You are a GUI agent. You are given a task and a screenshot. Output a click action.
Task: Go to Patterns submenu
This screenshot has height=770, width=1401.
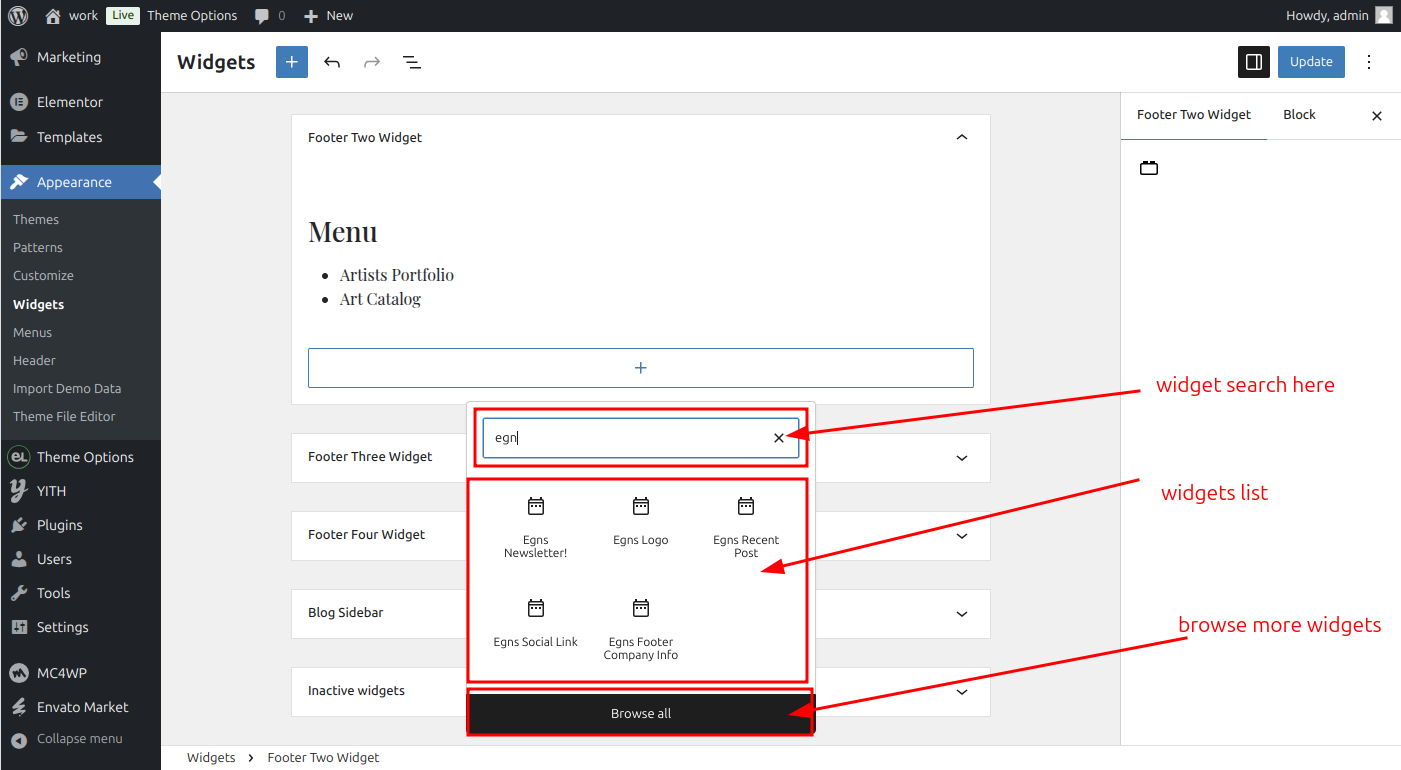(x=38, y=247)
